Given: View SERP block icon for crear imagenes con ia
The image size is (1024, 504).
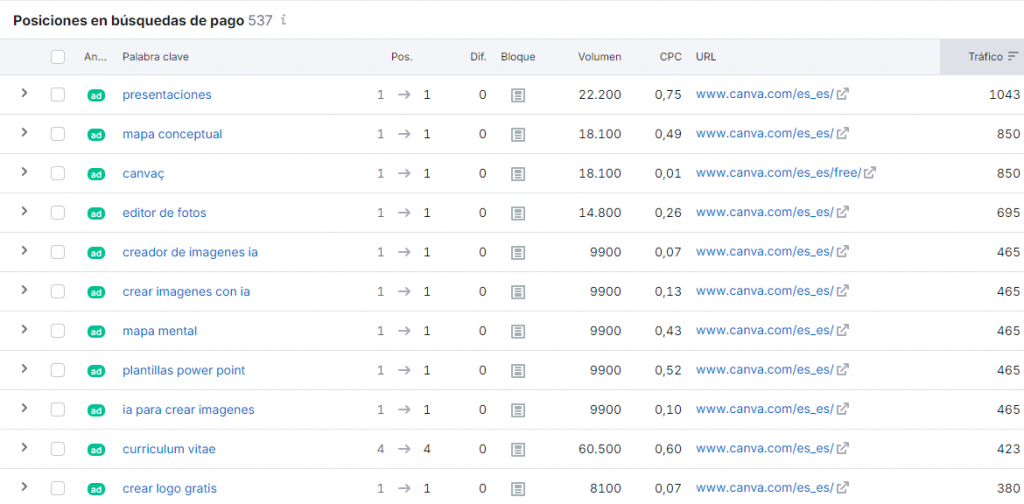Looking at the screenshot, I should [518, 292].
